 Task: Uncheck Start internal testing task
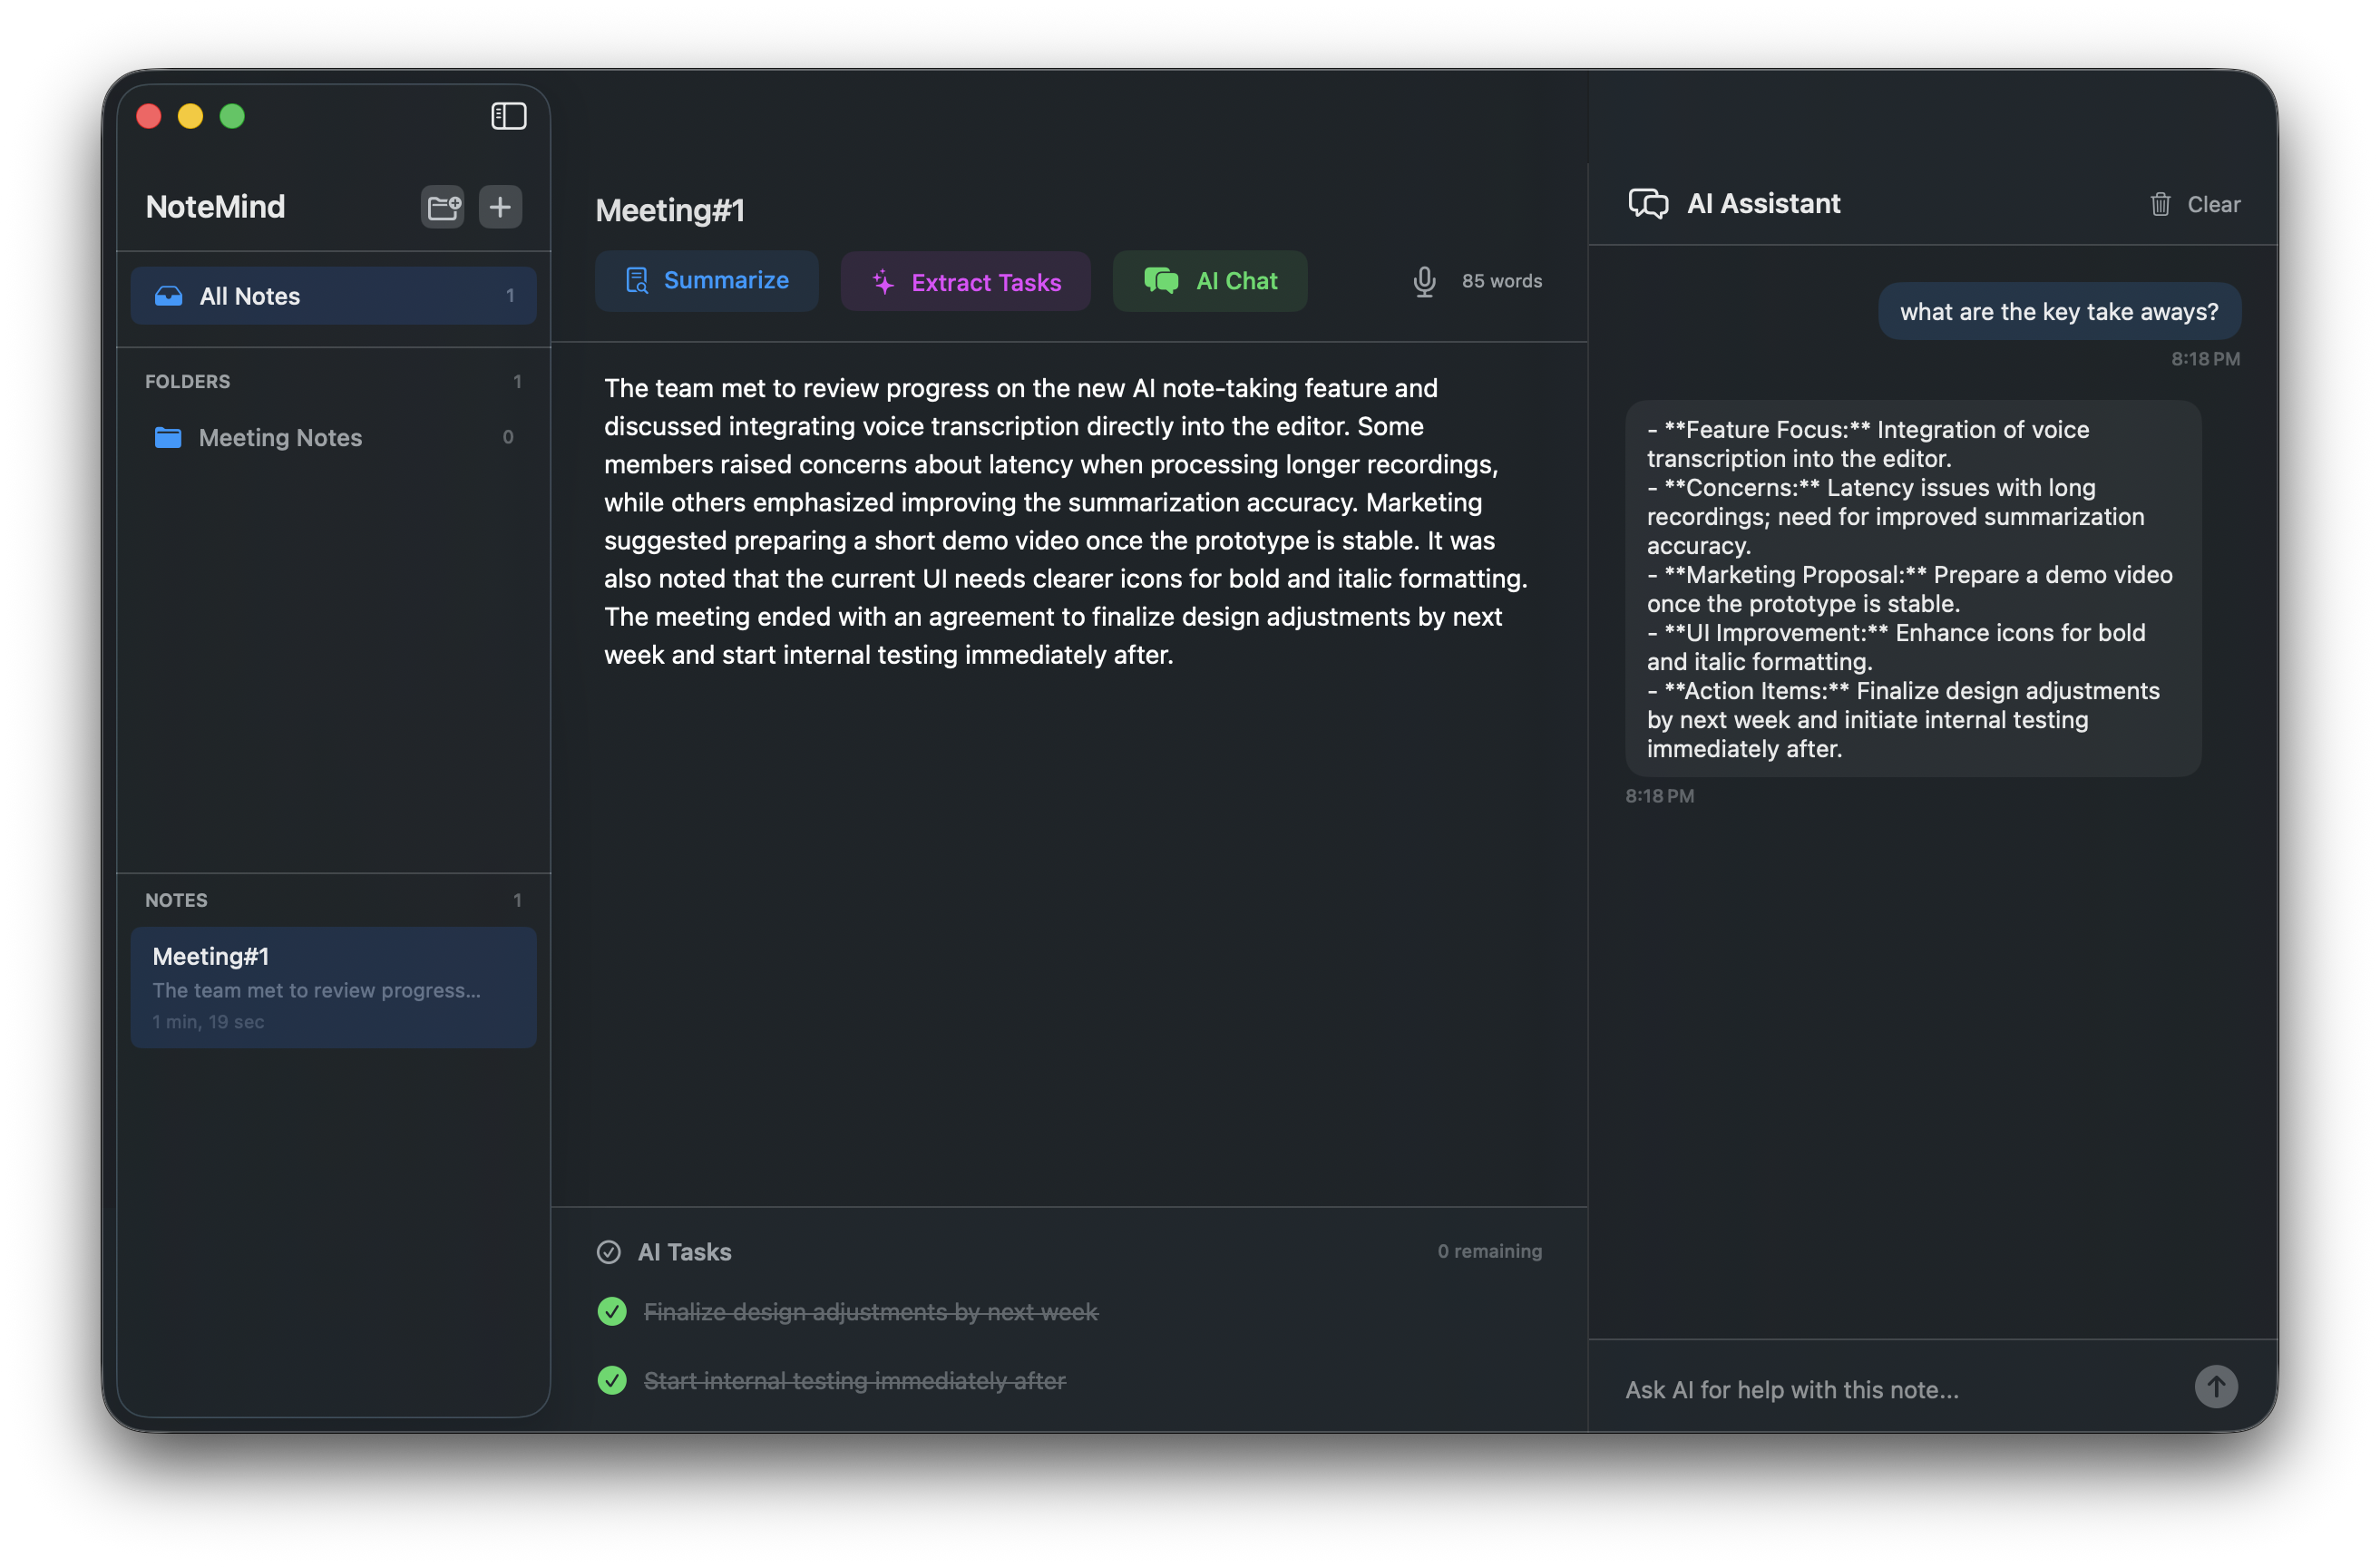click(x=612, y=1380)
